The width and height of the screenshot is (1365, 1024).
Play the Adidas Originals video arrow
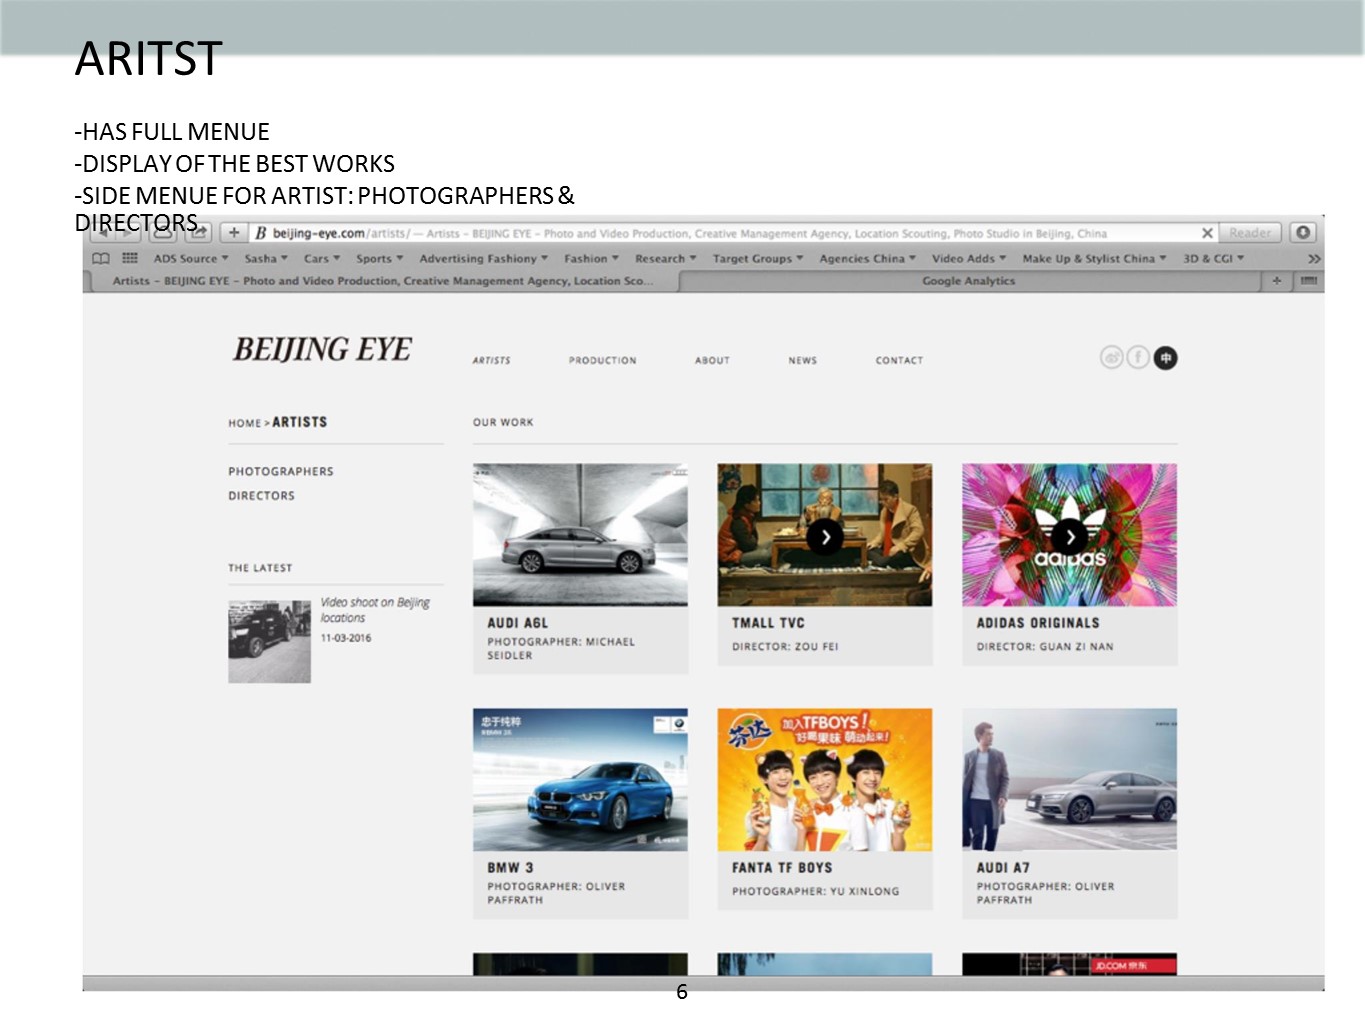point(1070,537)
